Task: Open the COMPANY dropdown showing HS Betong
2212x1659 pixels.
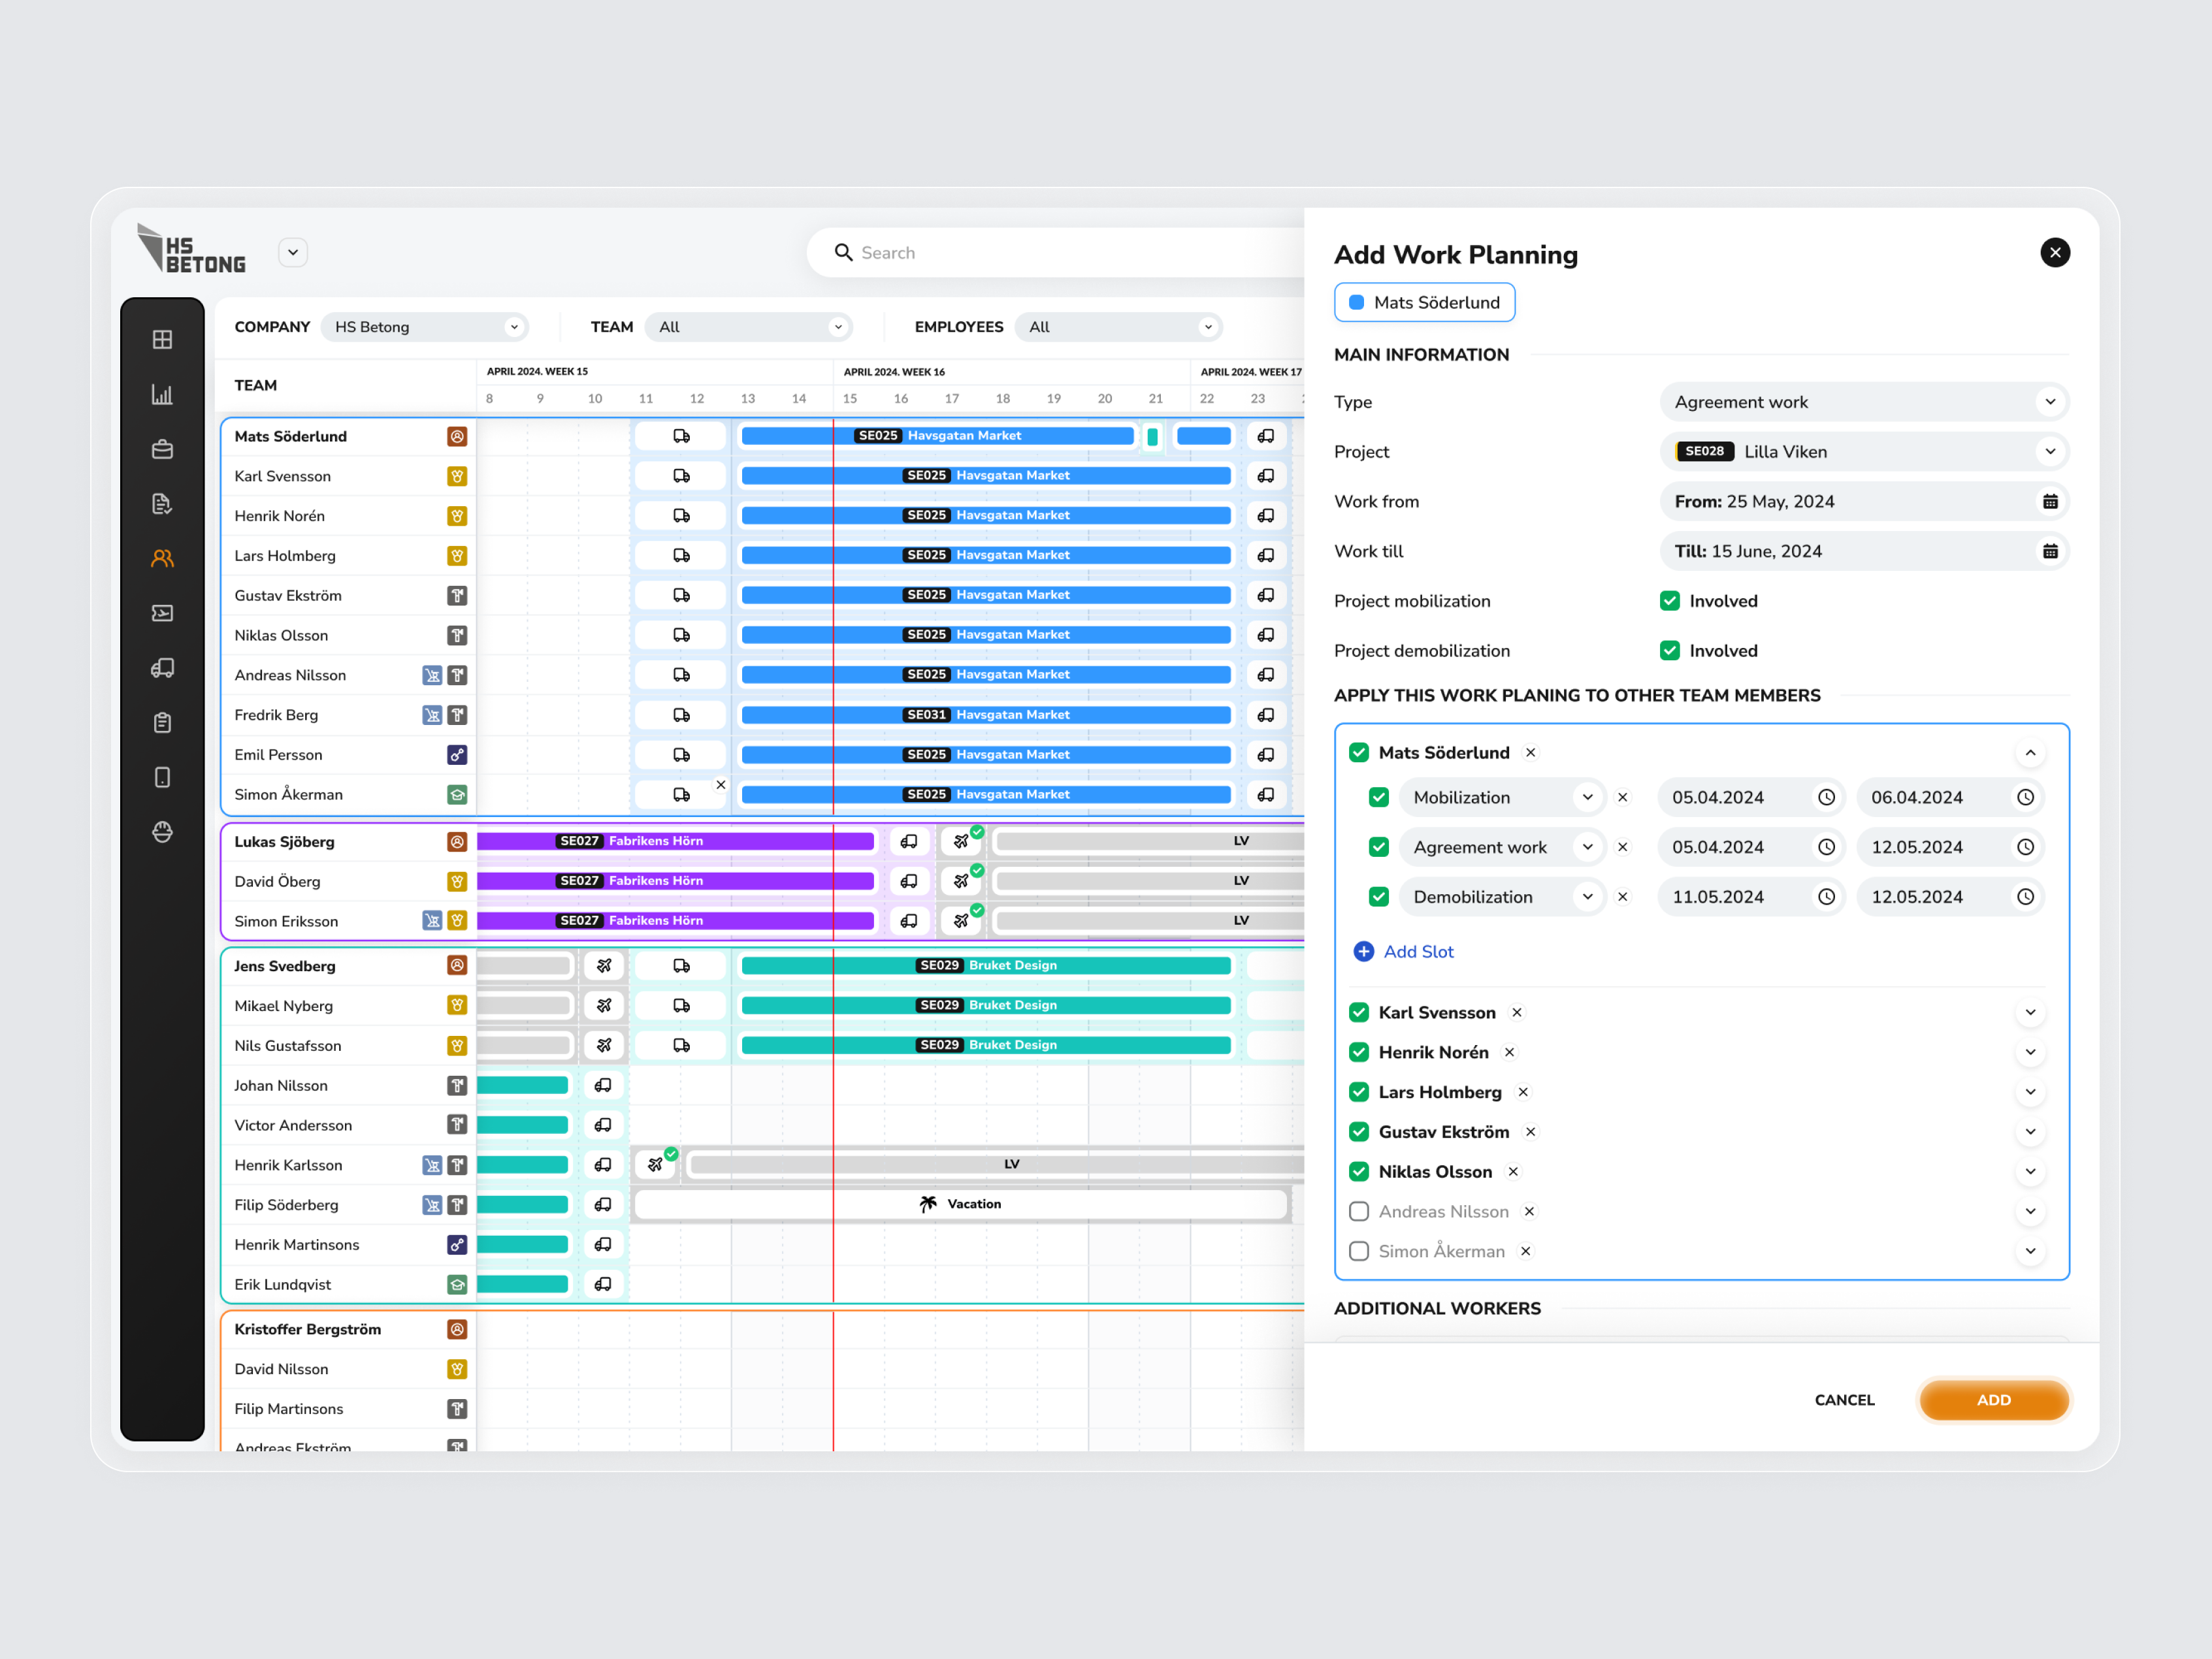Action: 425,326
